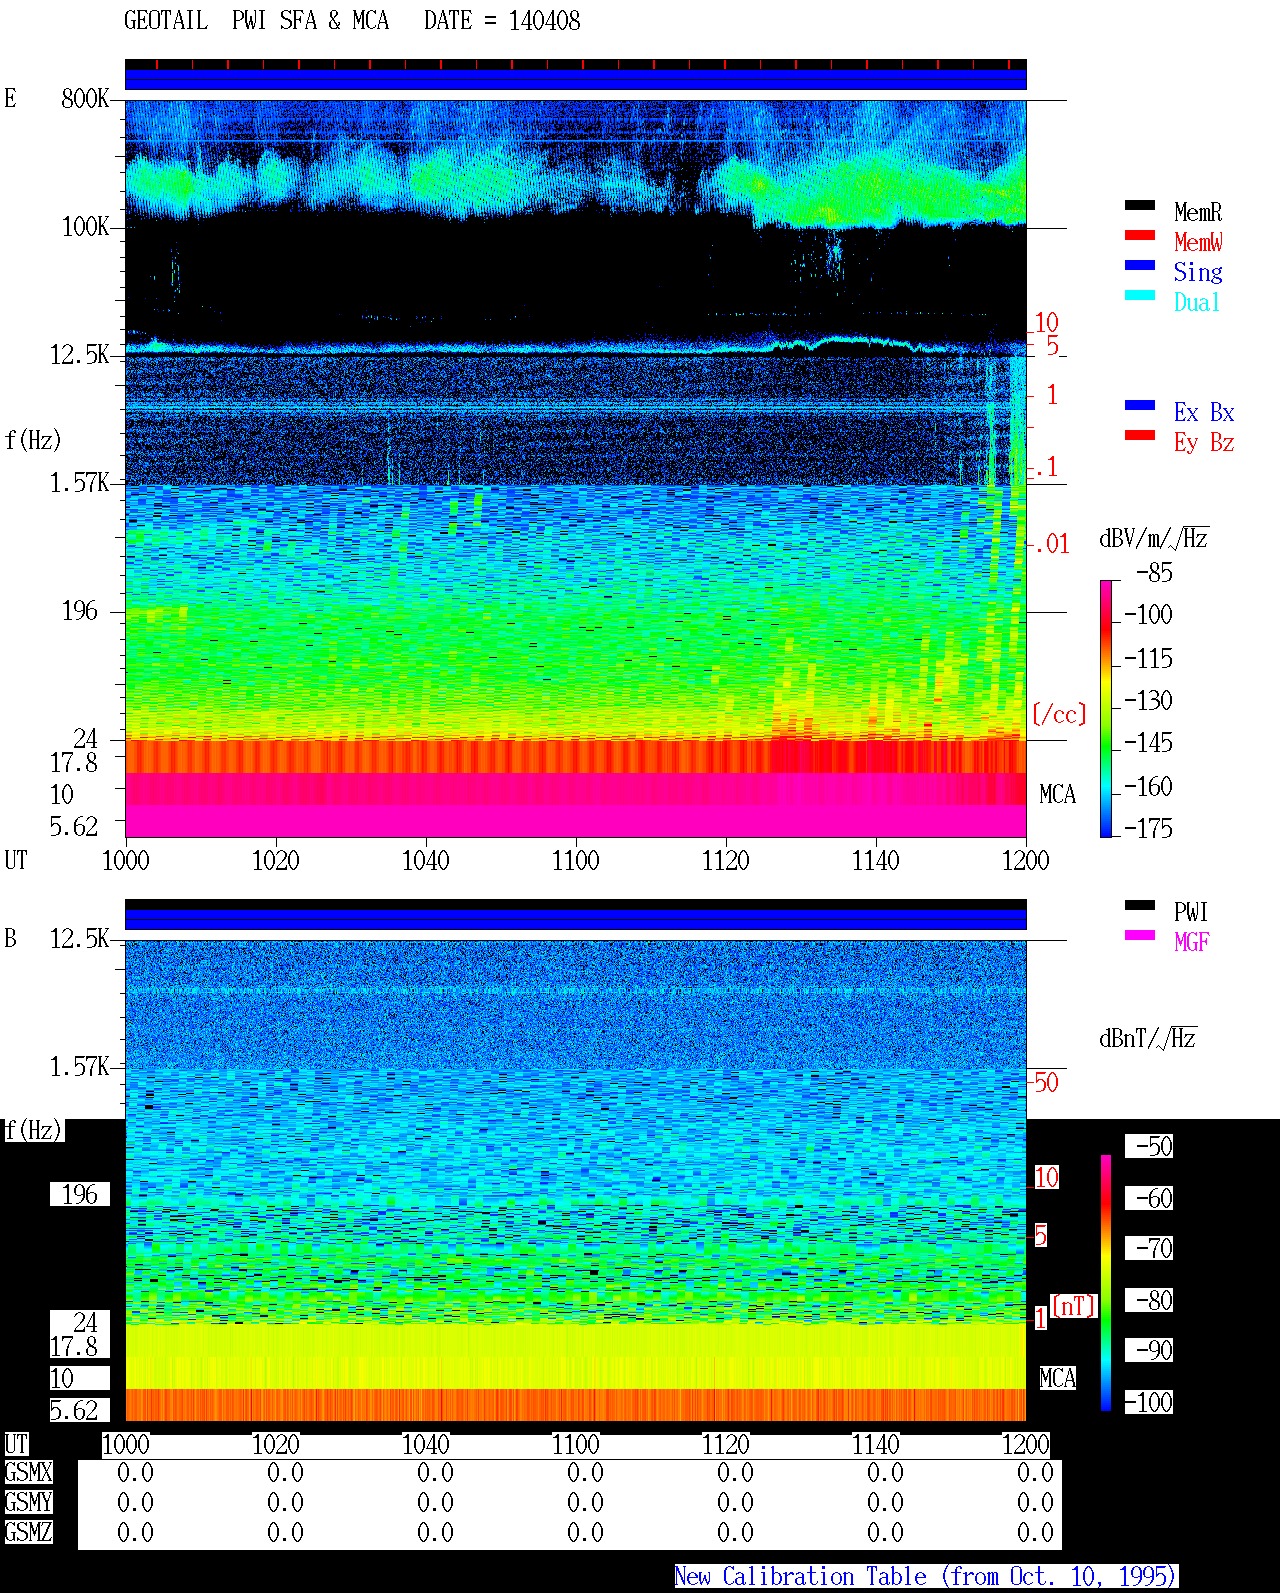Click the 196 label on B panel axis
The width and height of the screenshot is (1280, 1593).
tap(80, 1195)
